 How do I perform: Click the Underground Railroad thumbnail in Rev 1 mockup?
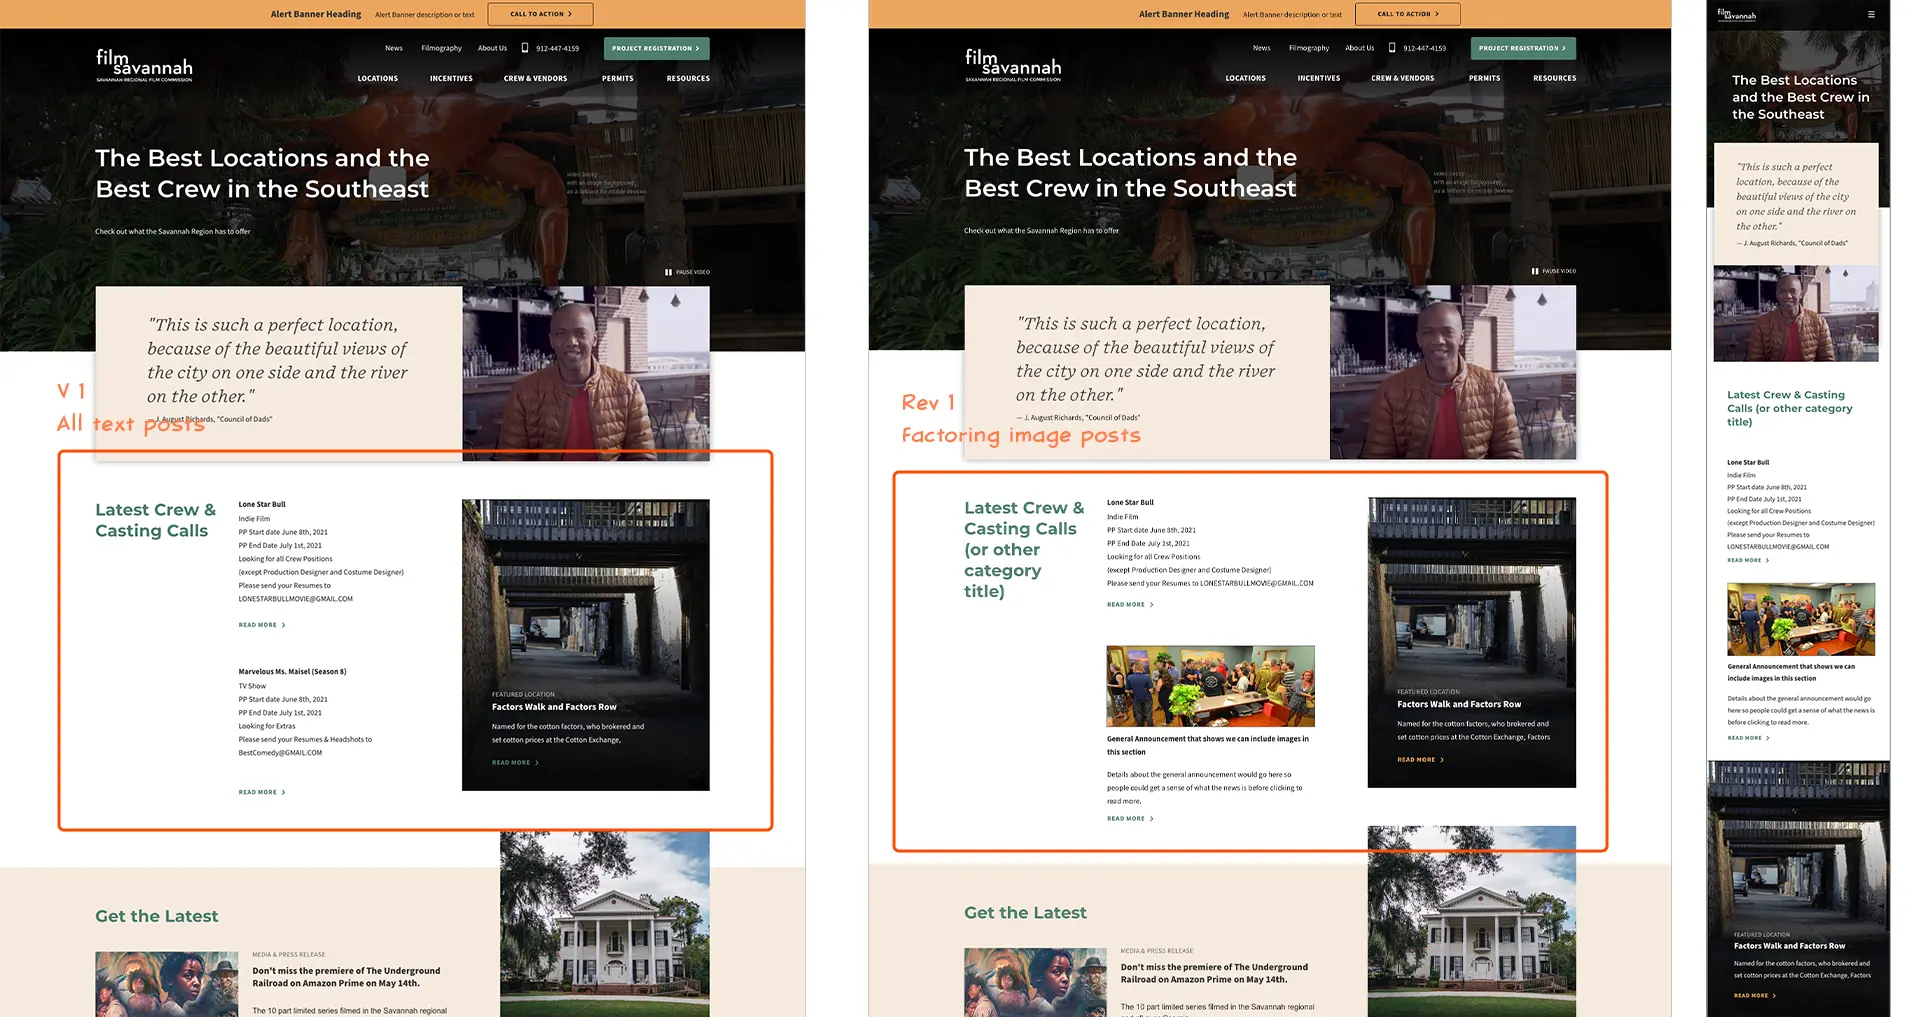tap(1035, 982)
